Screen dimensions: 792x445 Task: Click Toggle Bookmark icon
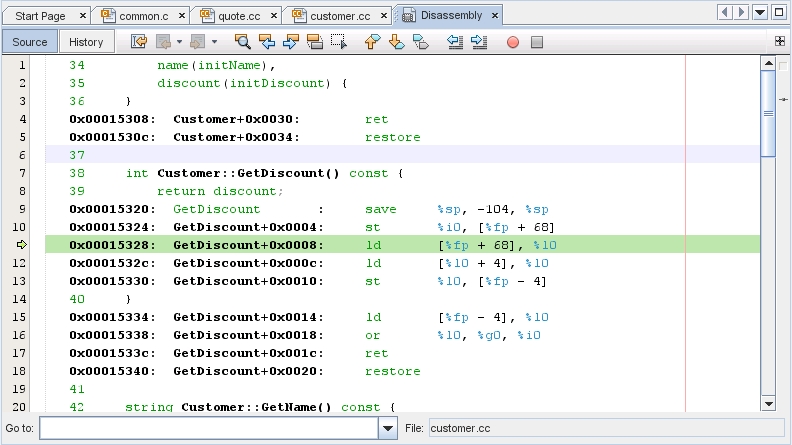point(421,42)
